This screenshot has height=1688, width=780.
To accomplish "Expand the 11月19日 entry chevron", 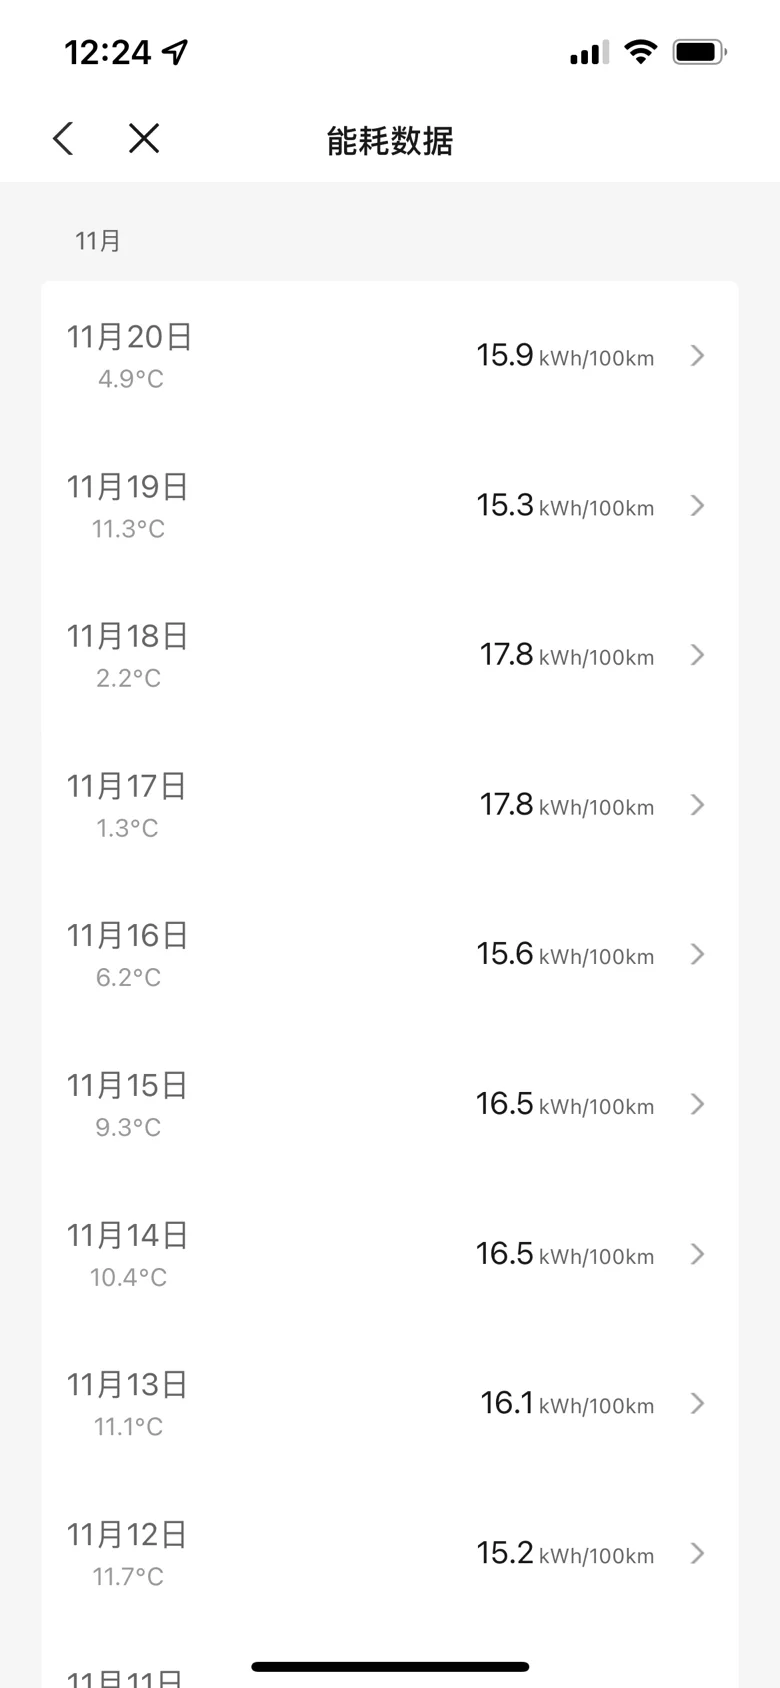I will coord(698,506).
